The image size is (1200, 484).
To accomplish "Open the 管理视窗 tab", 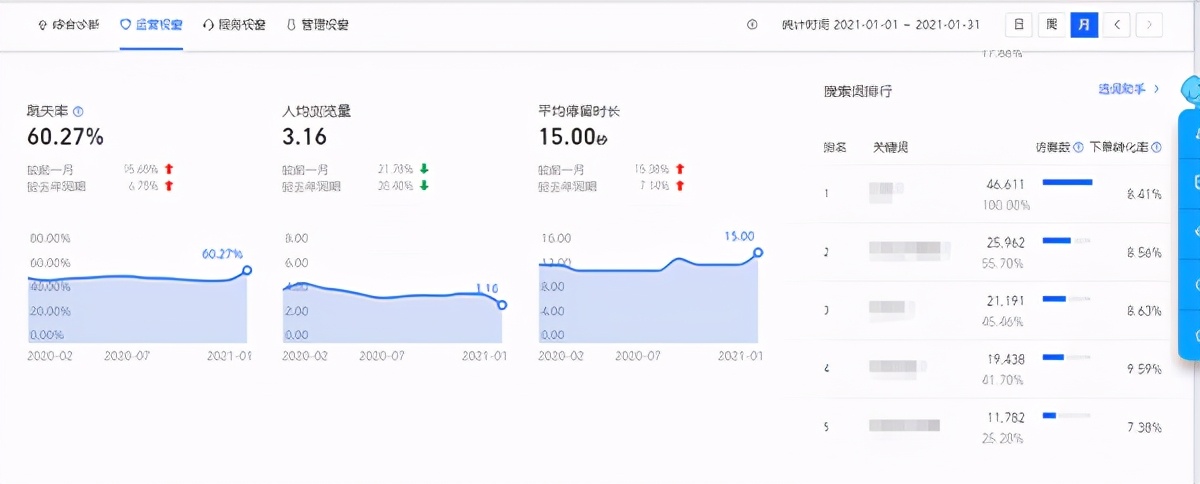I will (317, 25).
